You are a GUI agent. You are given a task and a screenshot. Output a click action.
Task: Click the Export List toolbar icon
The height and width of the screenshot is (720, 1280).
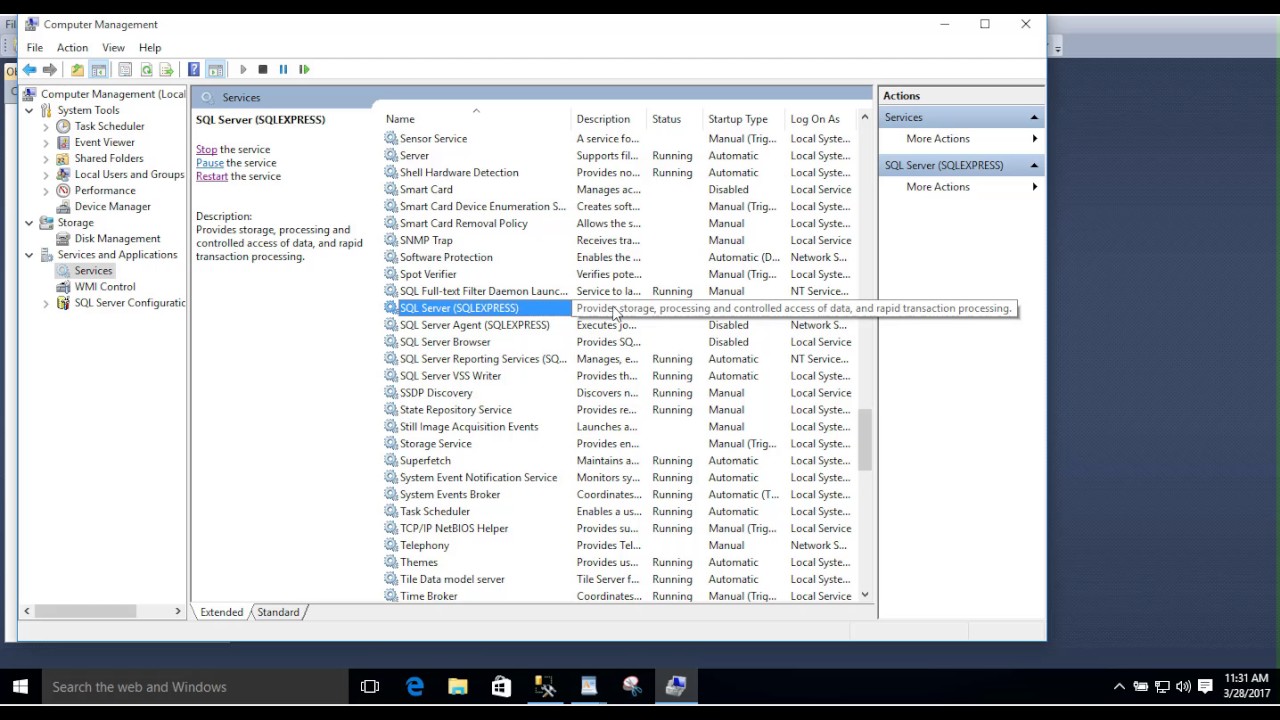166,69
